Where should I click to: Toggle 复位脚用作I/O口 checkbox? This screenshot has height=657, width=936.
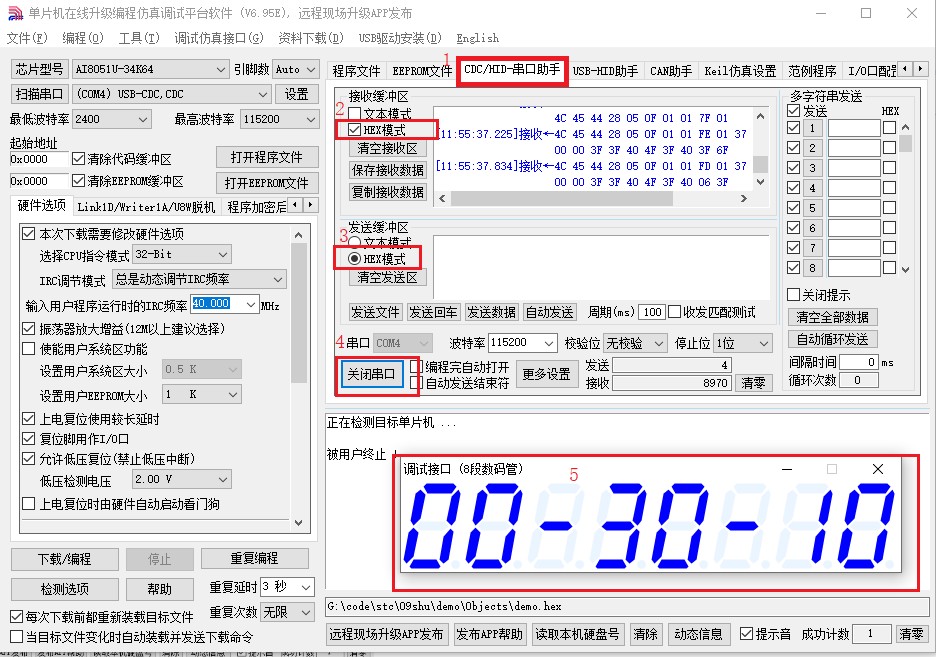point(28,439)
